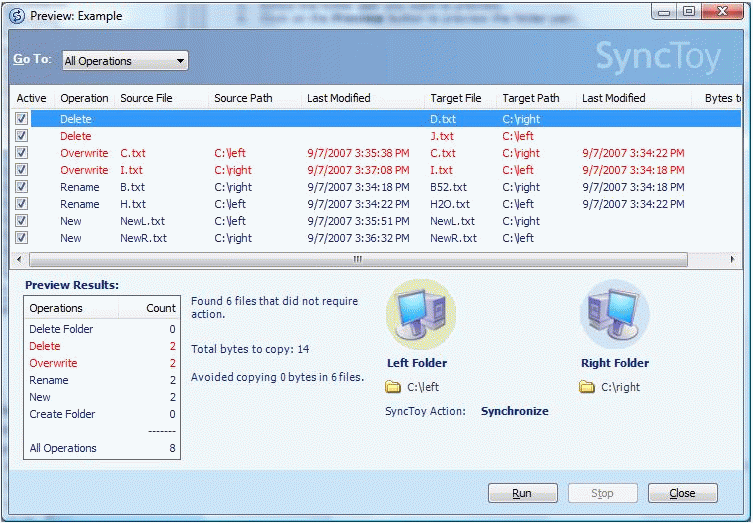Click the folder icon beside C:\left
Image resolution: width=753 pixels, height=523 pixels.
click(393, 387)
